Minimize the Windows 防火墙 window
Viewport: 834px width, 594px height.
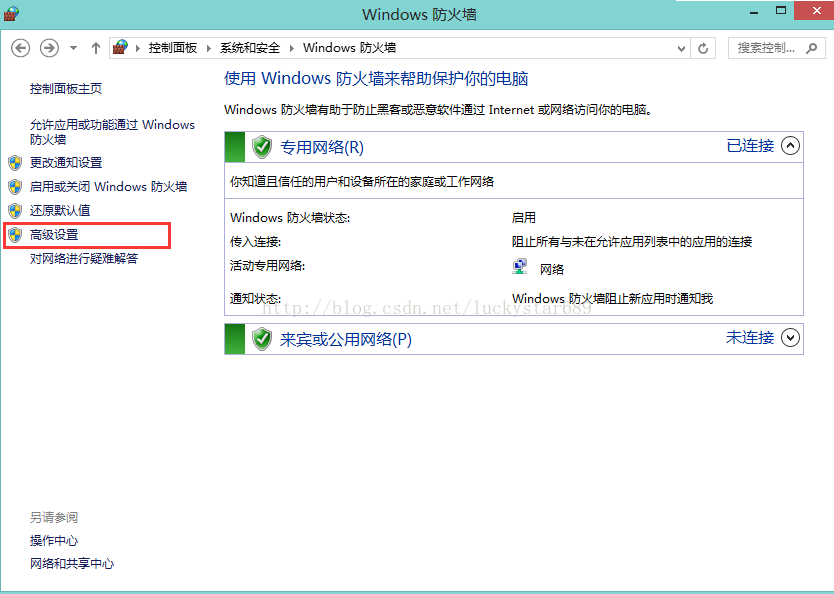tap(754, 11)
